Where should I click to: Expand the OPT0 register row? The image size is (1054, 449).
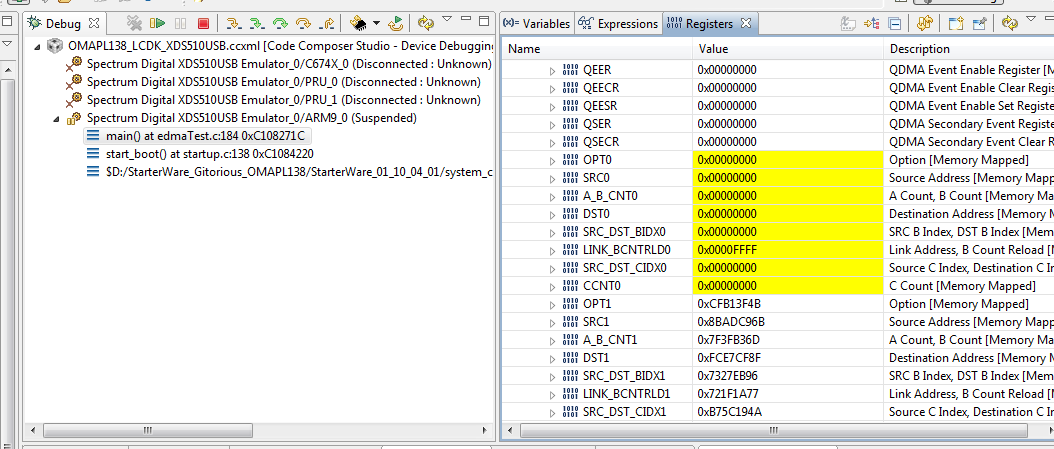coord(553,160)
